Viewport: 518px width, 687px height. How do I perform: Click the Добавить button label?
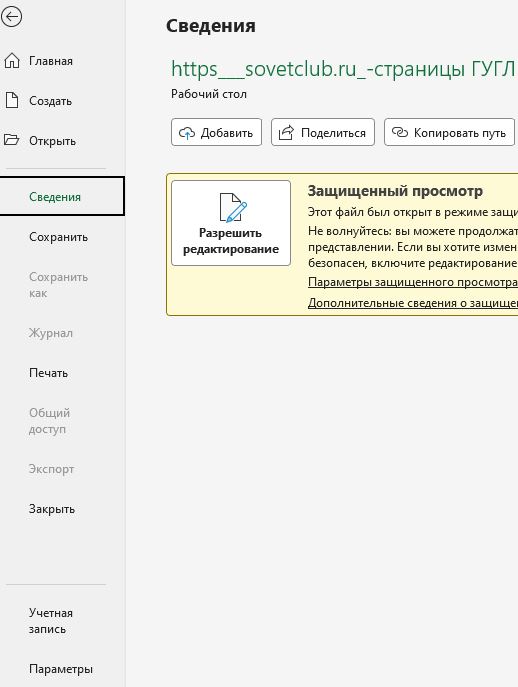pos(227,133)
